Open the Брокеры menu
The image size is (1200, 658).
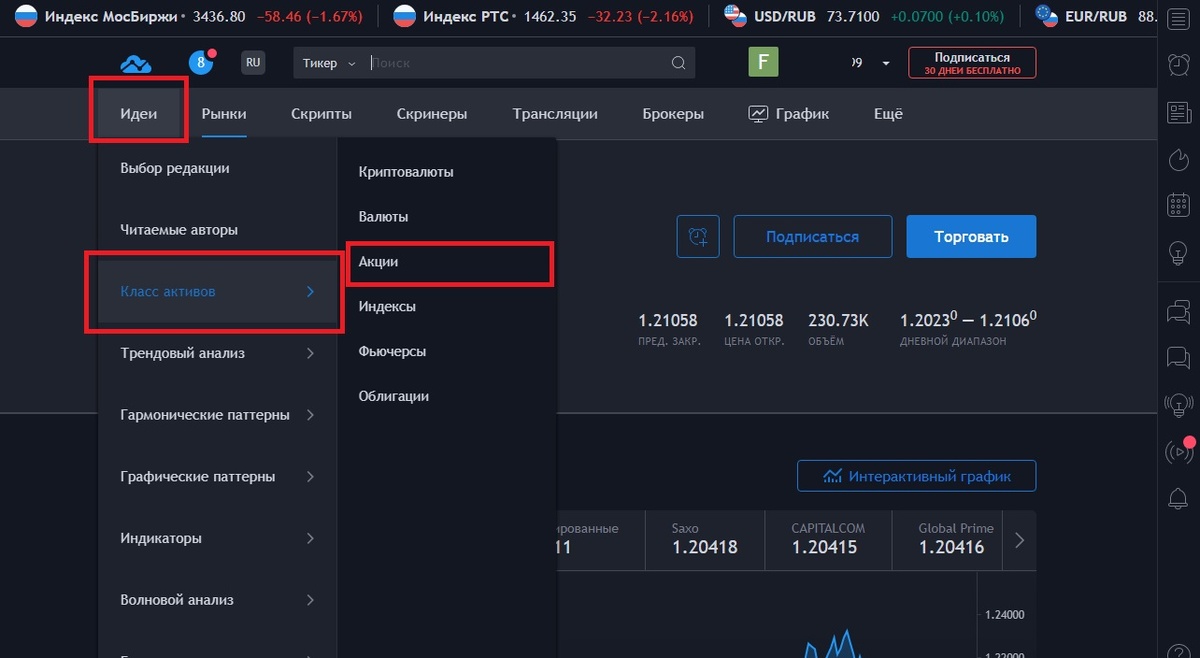[673, 114]
